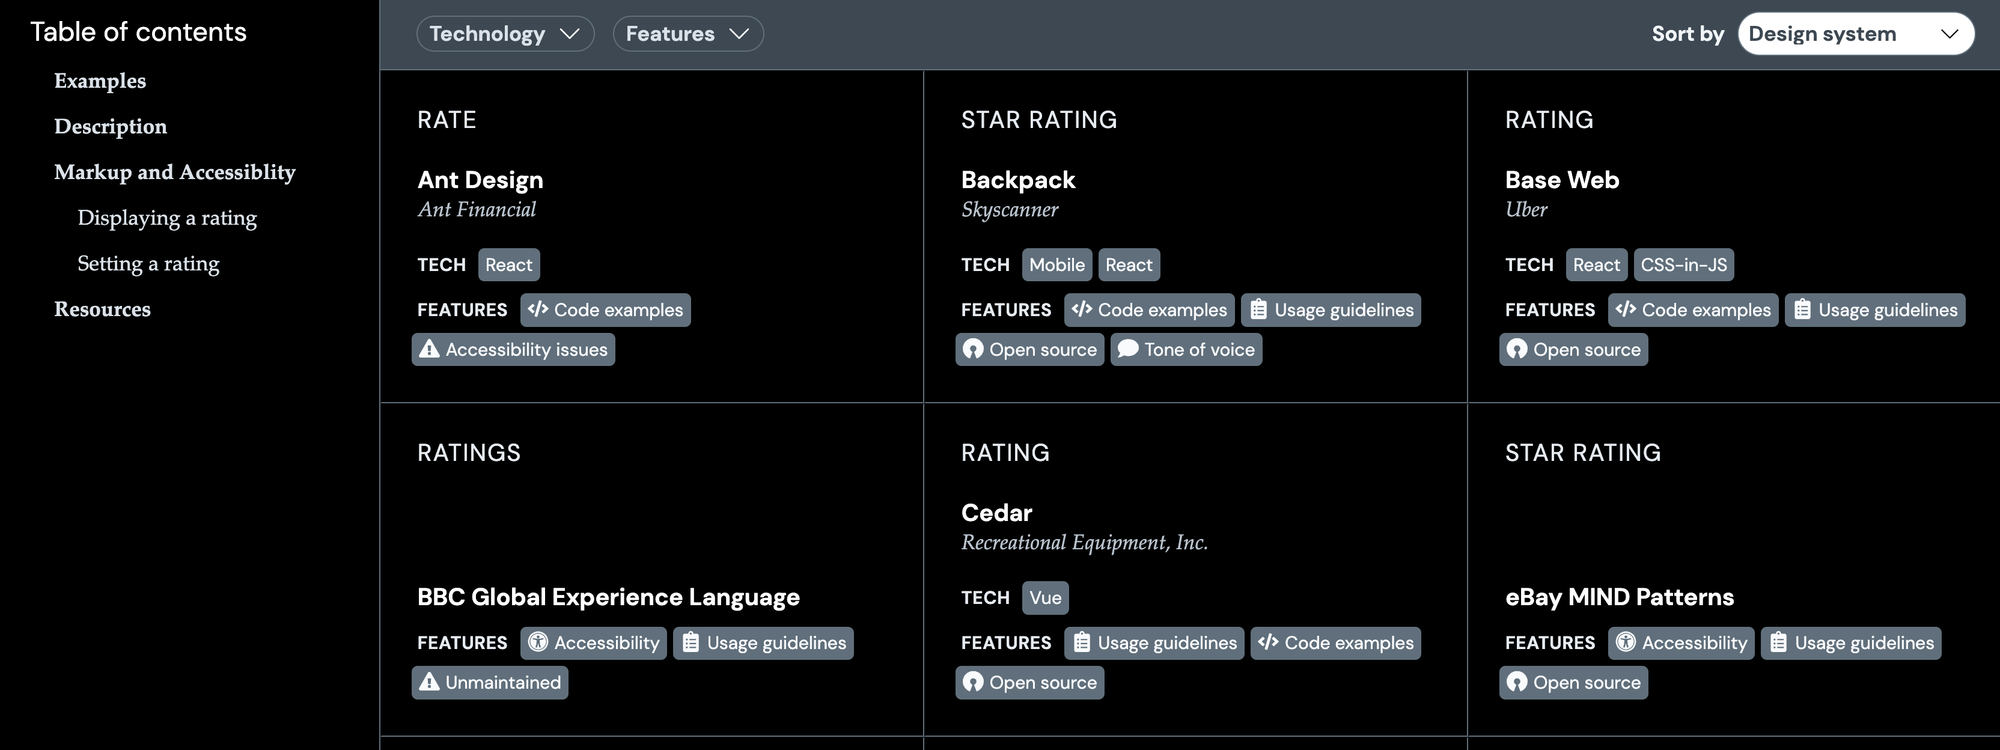The image size is (2000, 750).
Task: Click the Skyscanner company name
Action: (1009, 210)
